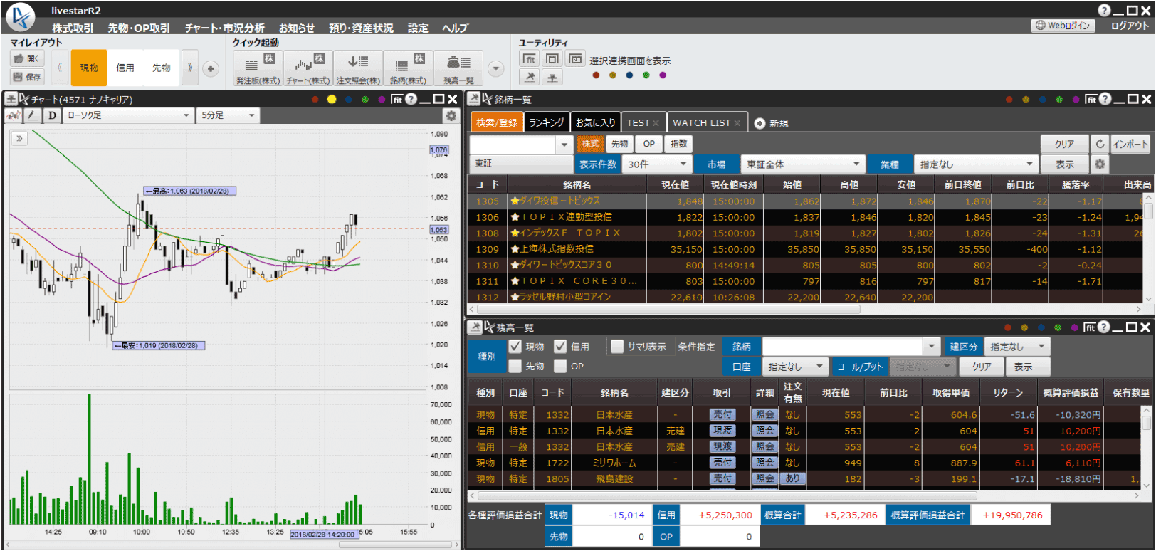Screen dimensions: 1156x551
Task: Pin the chart window with the title-bar pin icon
Action: click(10, 99)
